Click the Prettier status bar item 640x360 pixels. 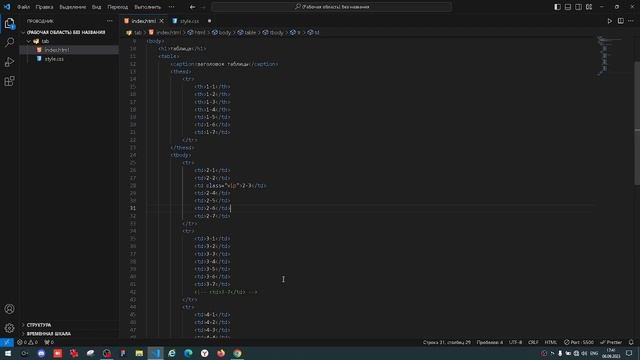click(611, 342)
